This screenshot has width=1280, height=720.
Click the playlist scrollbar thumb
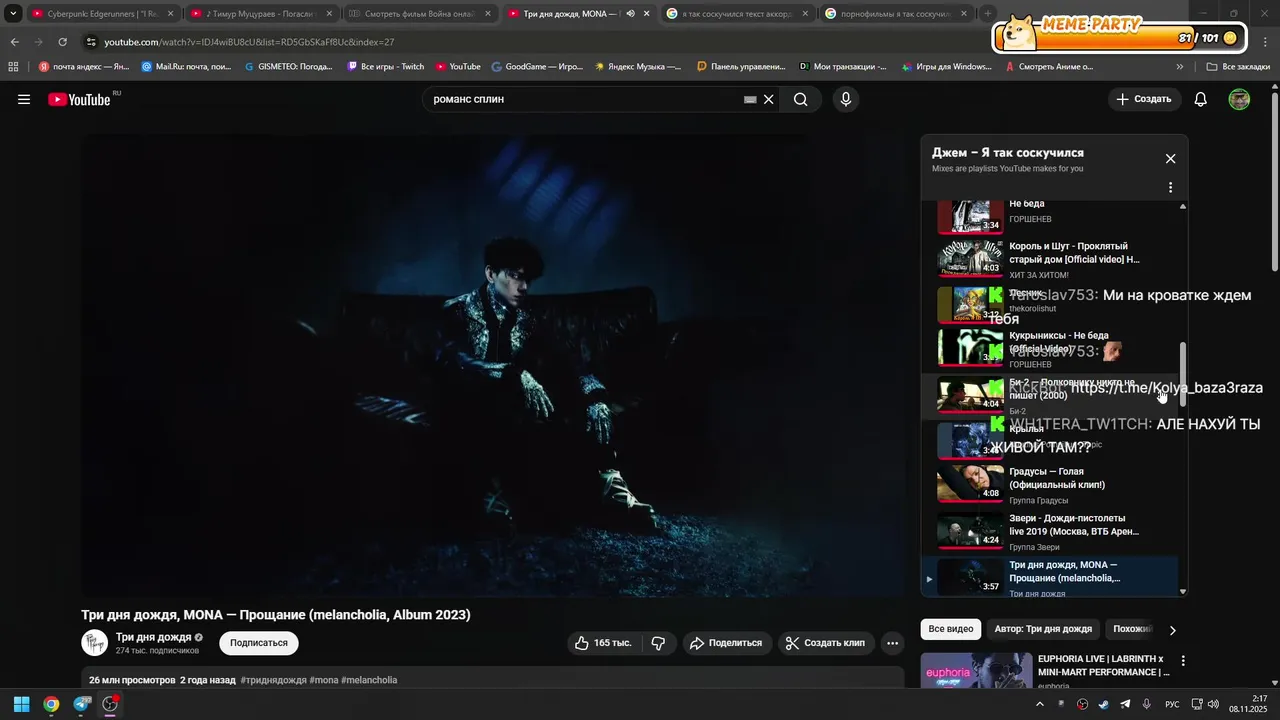[x=1183, y=374]
